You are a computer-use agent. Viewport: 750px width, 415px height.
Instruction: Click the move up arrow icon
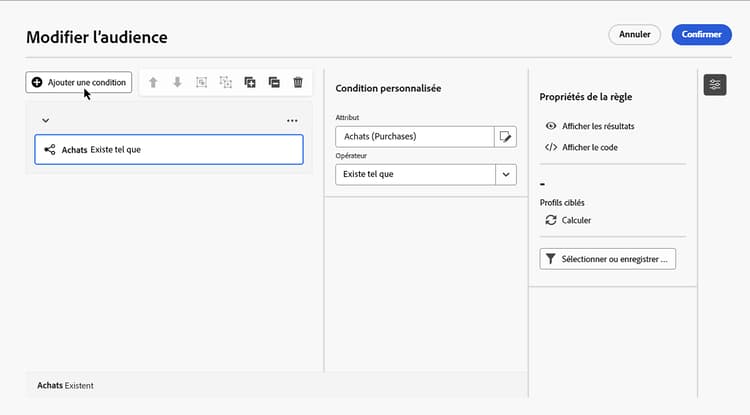[153, 82]
